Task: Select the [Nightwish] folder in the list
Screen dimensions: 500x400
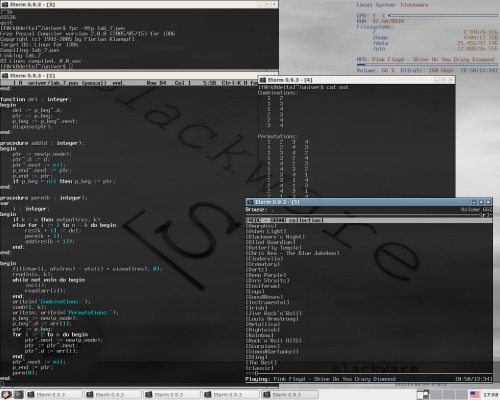Action: pos(263,330)
